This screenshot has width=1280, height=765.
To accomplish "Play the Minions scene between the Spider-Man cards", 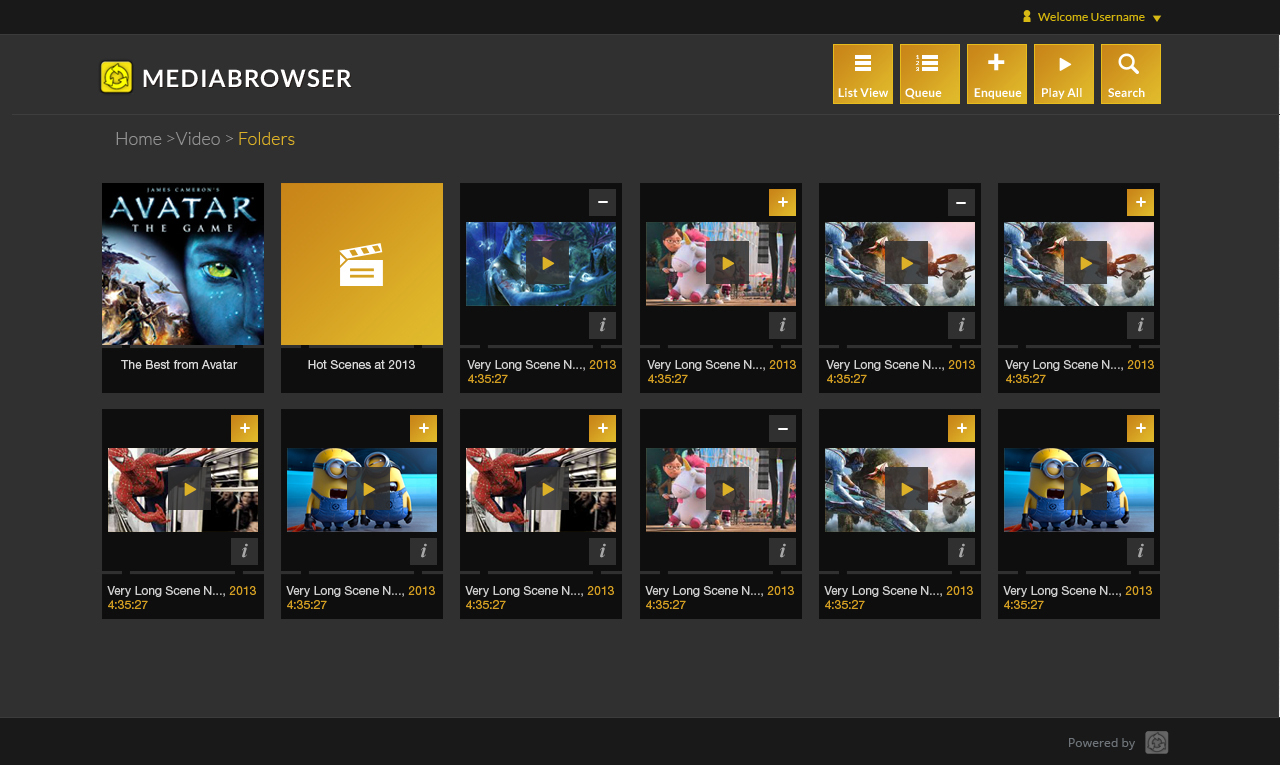I will 368,489.
